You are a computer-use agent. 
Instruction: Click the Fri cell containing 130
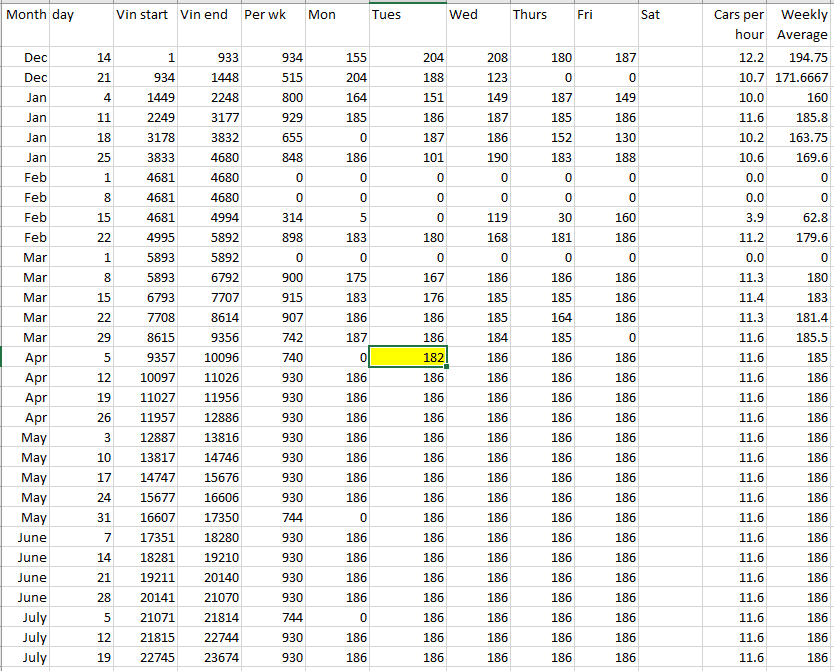click(606, 138)
